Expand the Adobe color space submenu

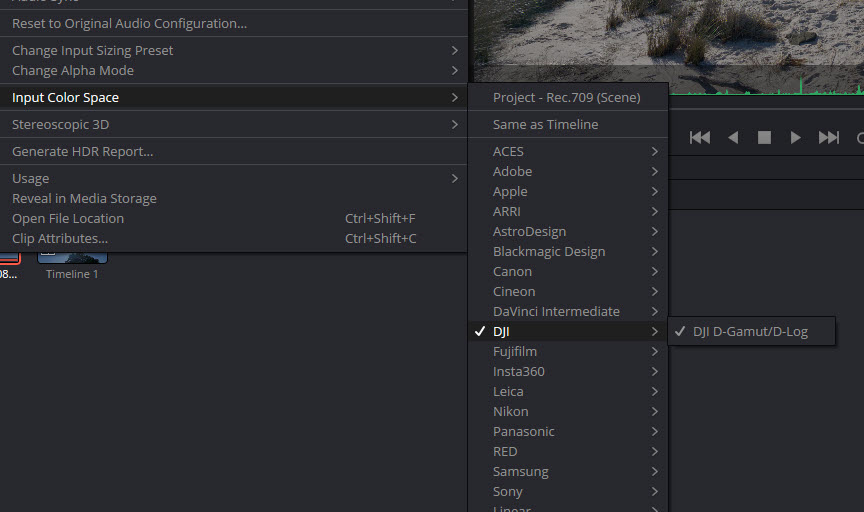click(x=568, y=171)
